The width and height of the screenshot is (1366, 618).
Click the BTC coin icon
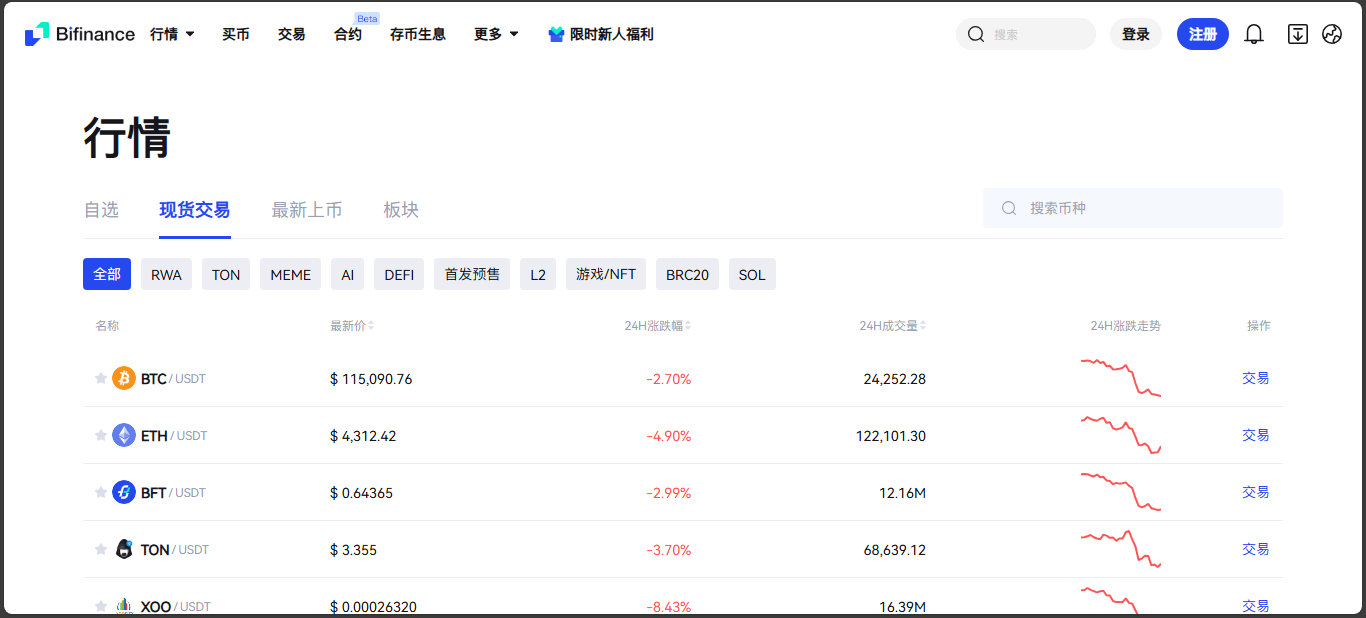pyautogui.click(x=124, y=378)
